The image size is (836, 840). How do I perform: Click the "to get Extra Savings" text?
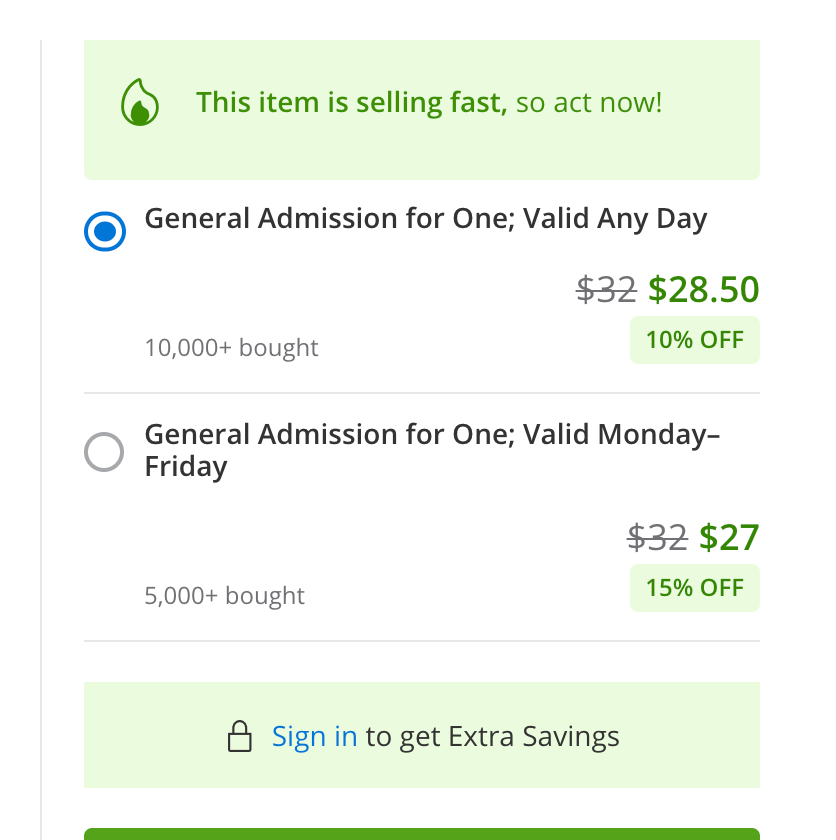coord(492,737)
